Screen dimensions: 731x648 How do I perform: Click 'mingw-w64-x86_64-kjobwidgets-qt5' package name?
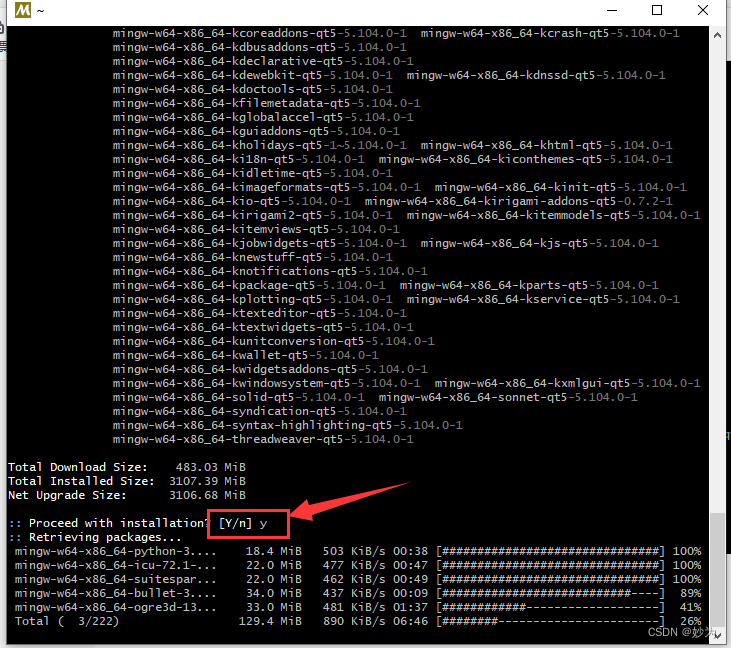point(224,243)
